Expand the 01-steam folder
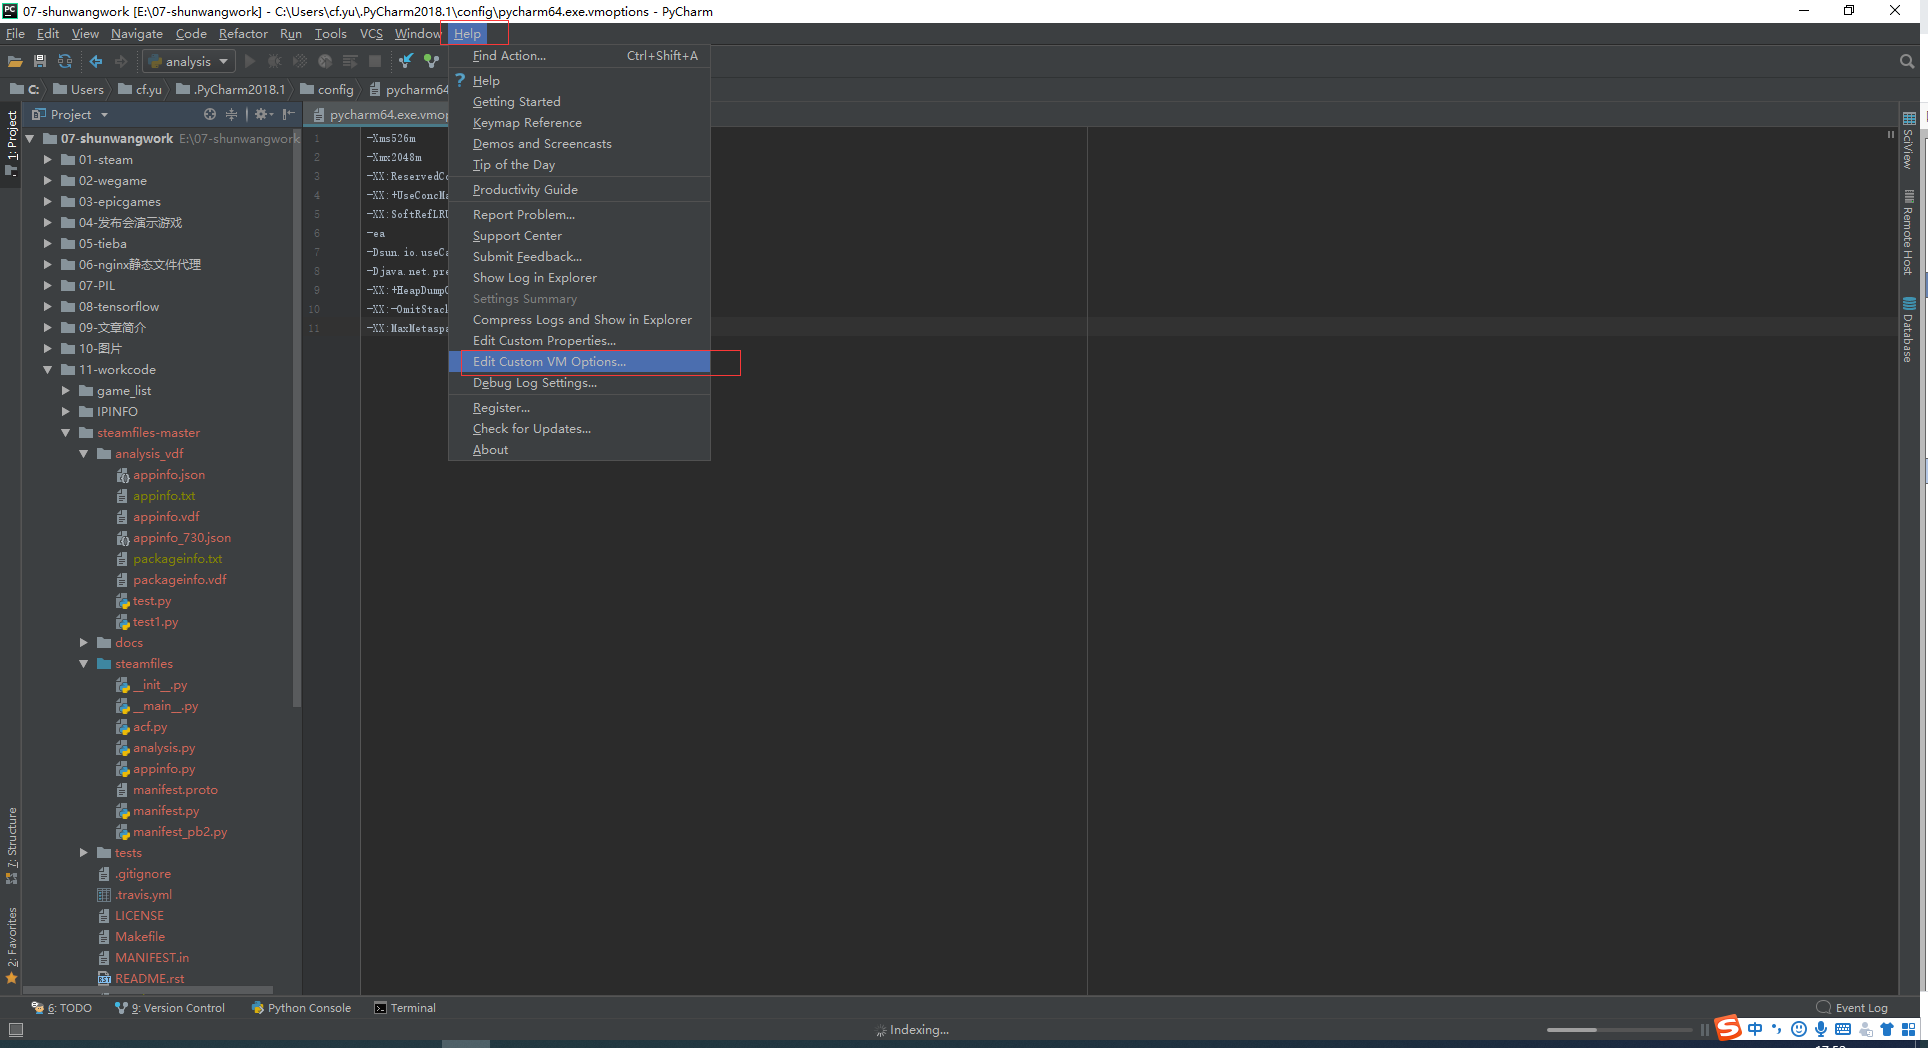 (x=47, y=160)
